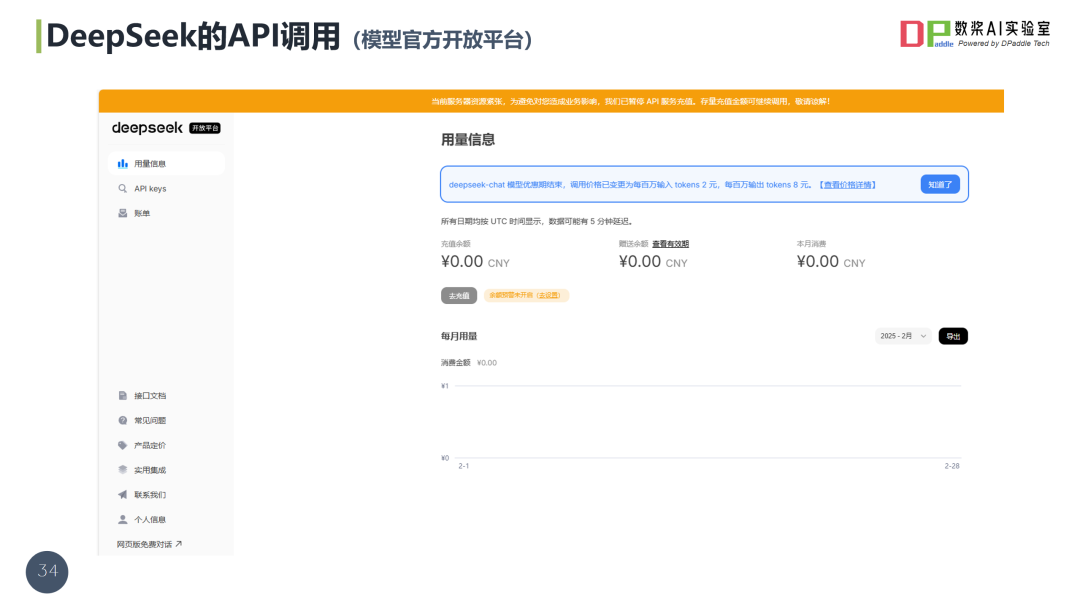Click the 消费金额 ¥0.00 label
This screenshot has width=1080, height=608.
click(x=468, y=363)
